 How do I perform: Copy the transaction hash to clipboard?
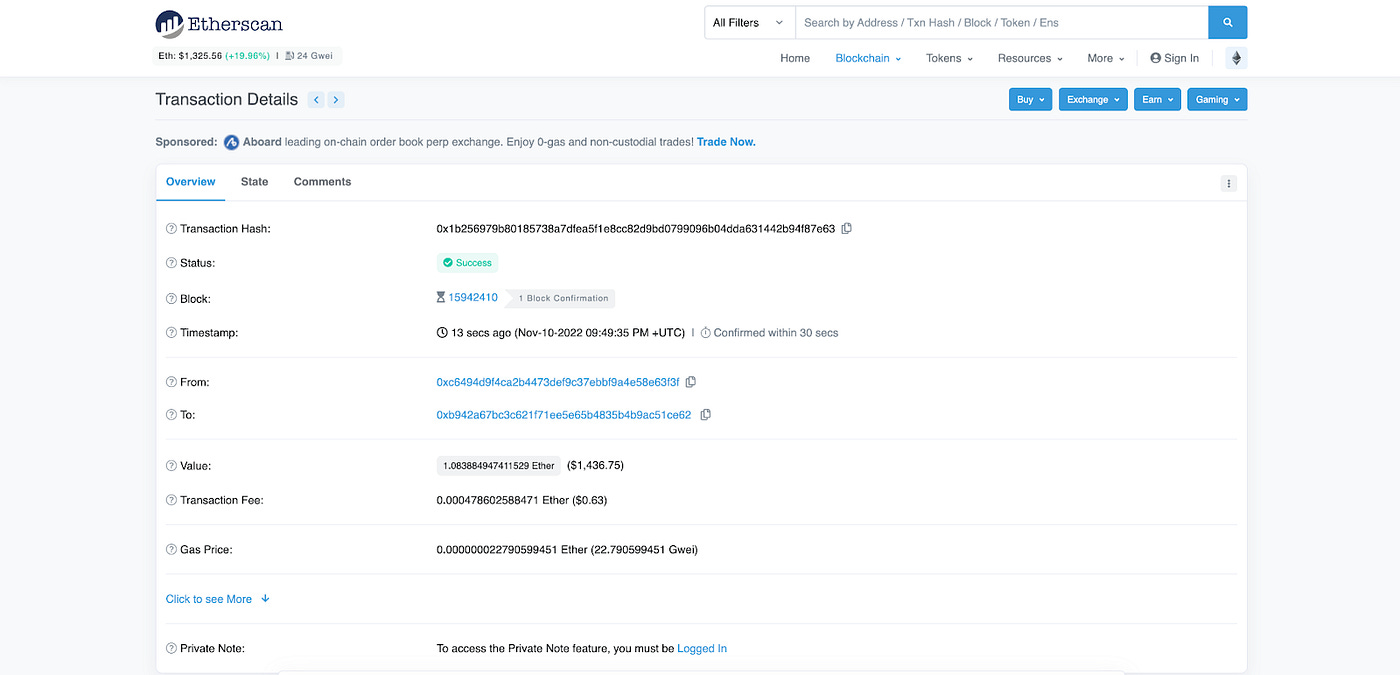(846, 229)
